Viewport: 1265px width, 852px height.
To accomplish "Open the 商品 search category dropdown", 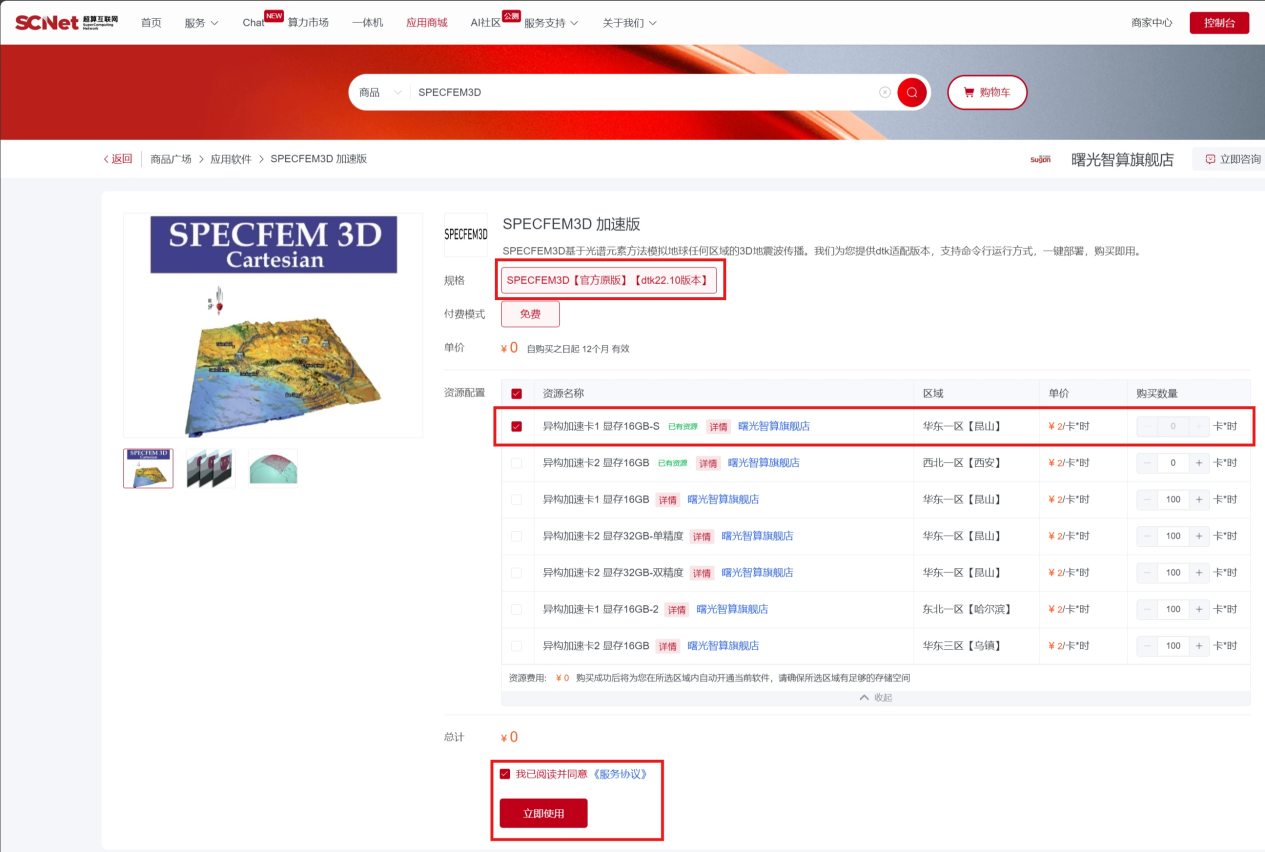I will 380,92.
